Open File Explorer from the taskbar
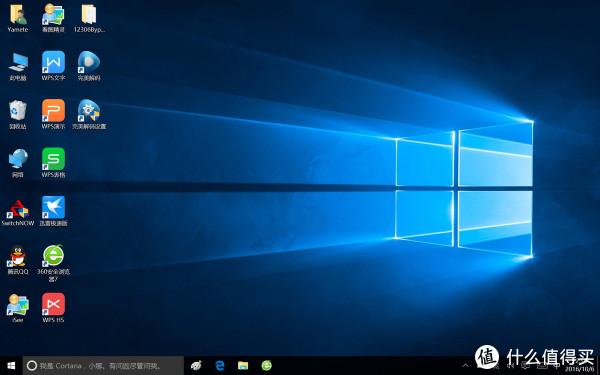The width and height of the screenshot is (600, 375). click(x=243, y=366)
